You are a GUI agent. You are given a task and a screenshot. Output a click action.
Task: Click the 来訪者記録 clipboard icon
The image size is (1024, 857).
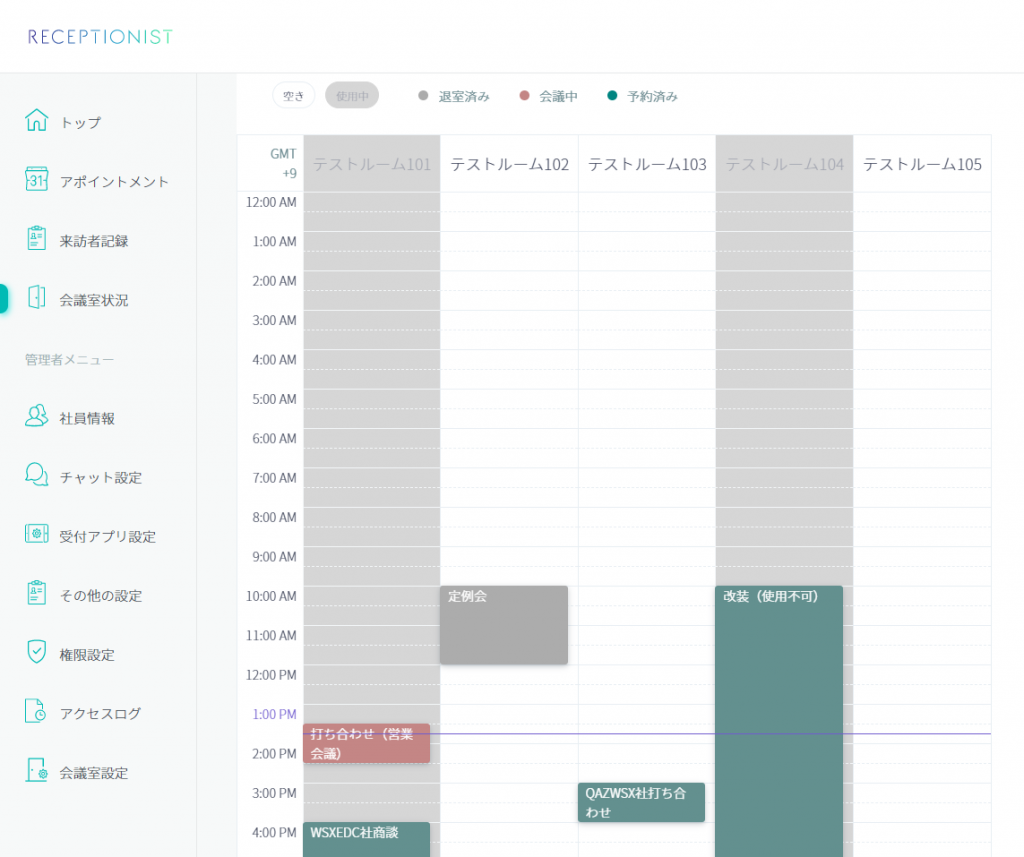click(37, 238)
